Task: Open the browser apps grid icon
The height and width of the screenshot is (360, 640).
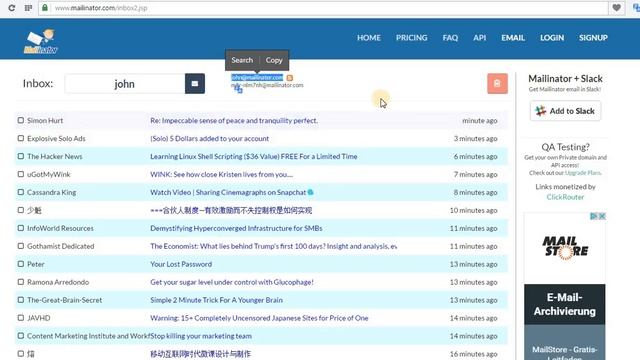Action: pos(28,8)
